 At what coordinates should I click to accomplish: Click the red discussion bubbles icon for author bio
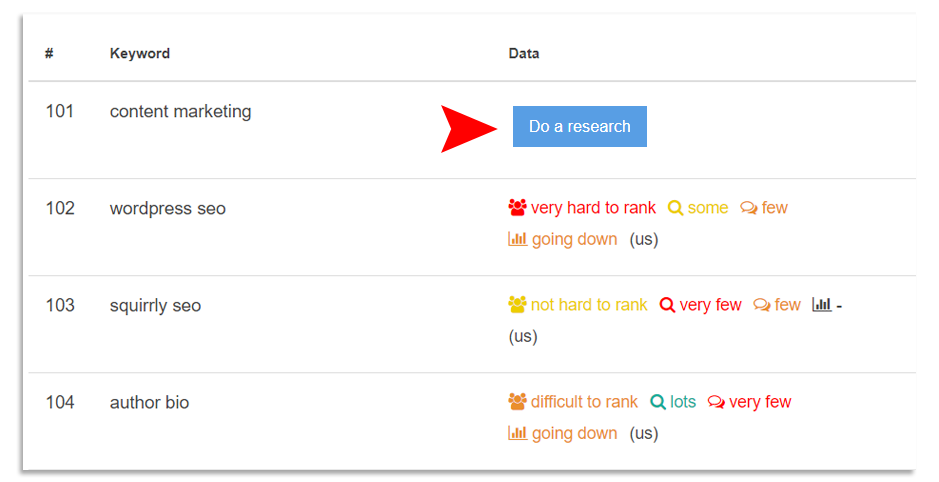pyautogui.click(x=716, y=402)
